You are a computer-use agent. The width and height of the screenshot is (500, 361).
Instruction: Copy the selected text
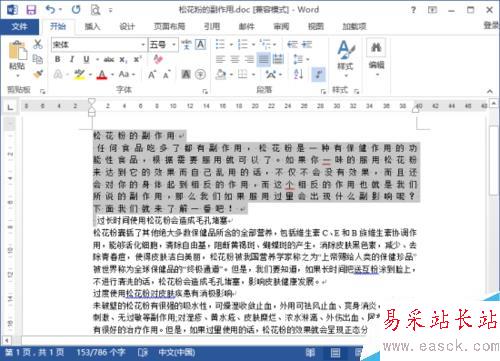[x=38, y=59]
